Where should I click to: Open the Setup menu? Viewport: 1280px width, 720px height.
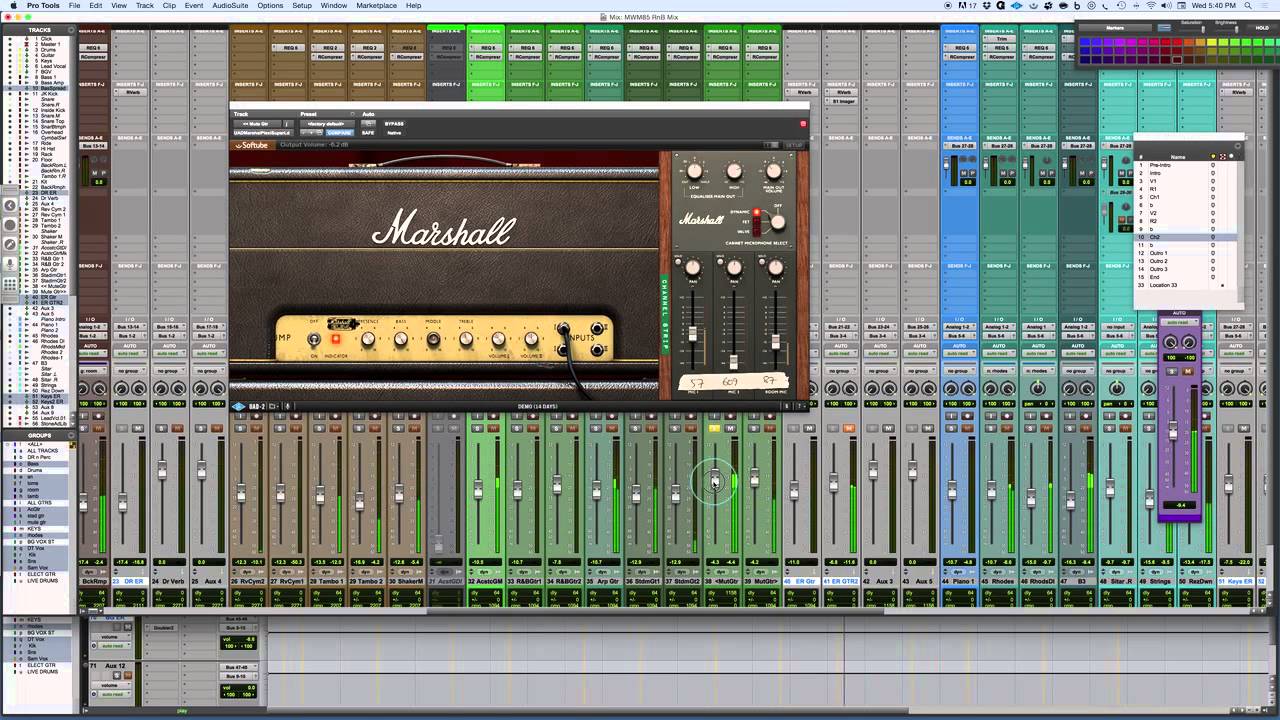pos(302,5)
